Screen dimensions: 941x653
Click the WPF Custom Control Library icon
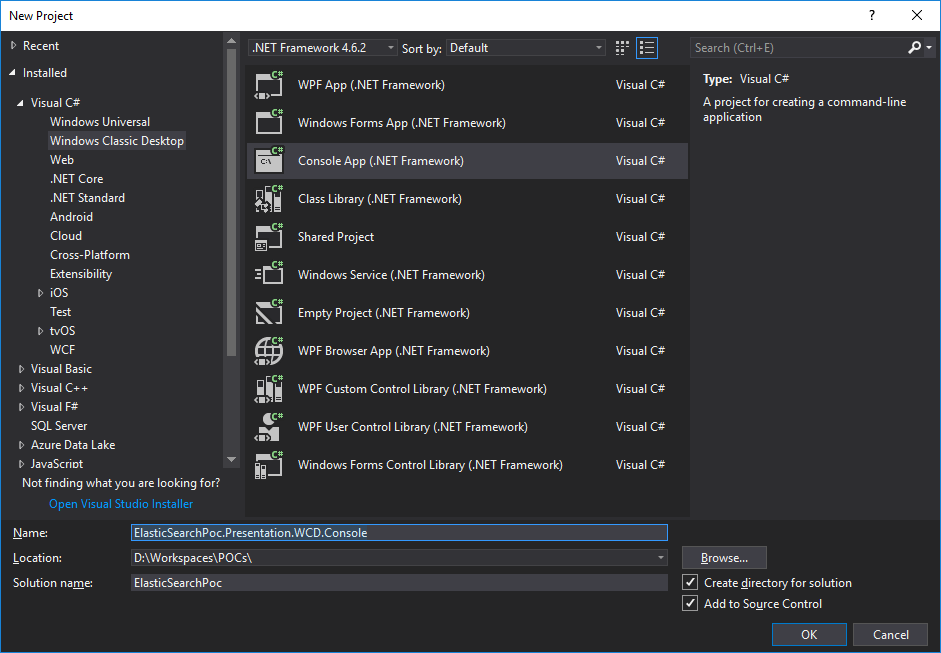click(268, 389)
